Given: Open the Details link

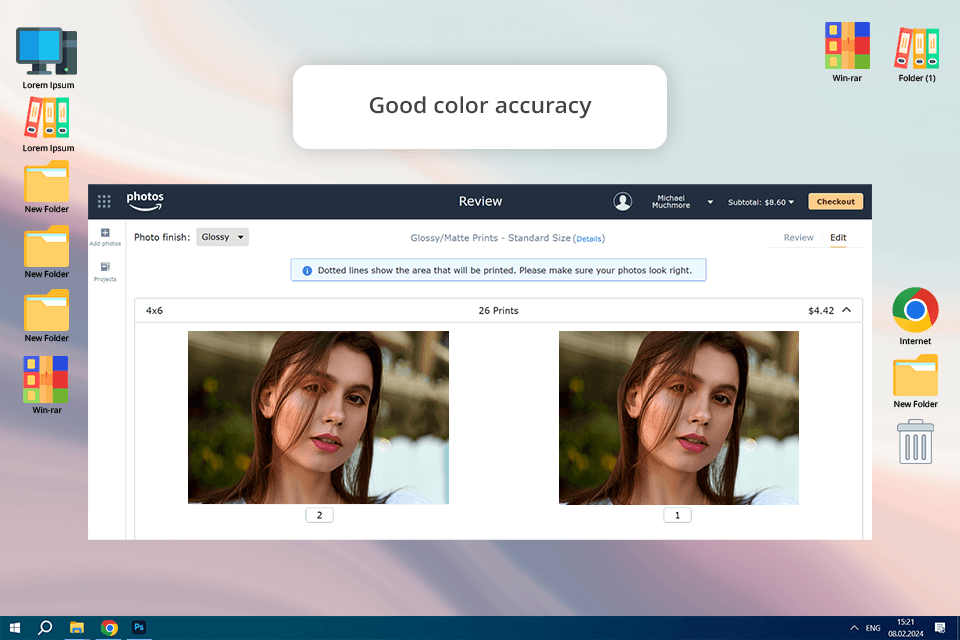Looking at the screenshot, I should pos(589,239).
